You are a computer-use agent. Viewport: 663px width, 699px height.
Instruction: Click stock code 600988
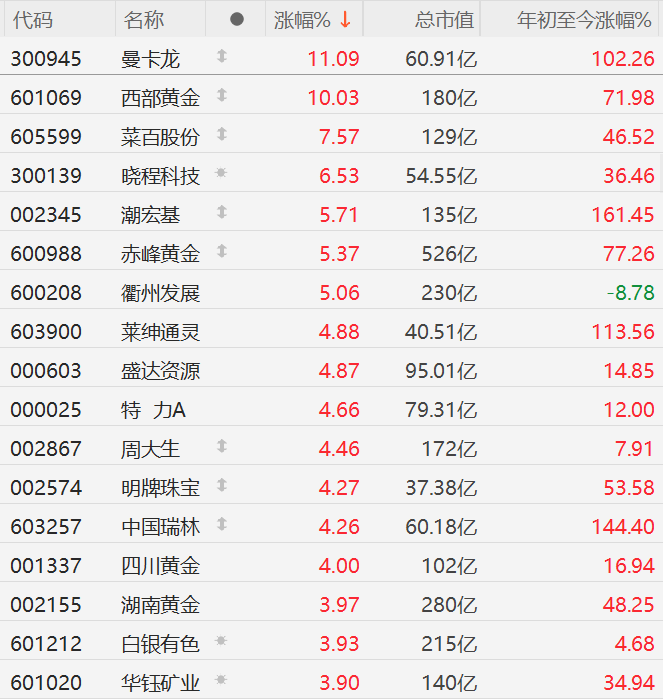[x=46, y=254]
